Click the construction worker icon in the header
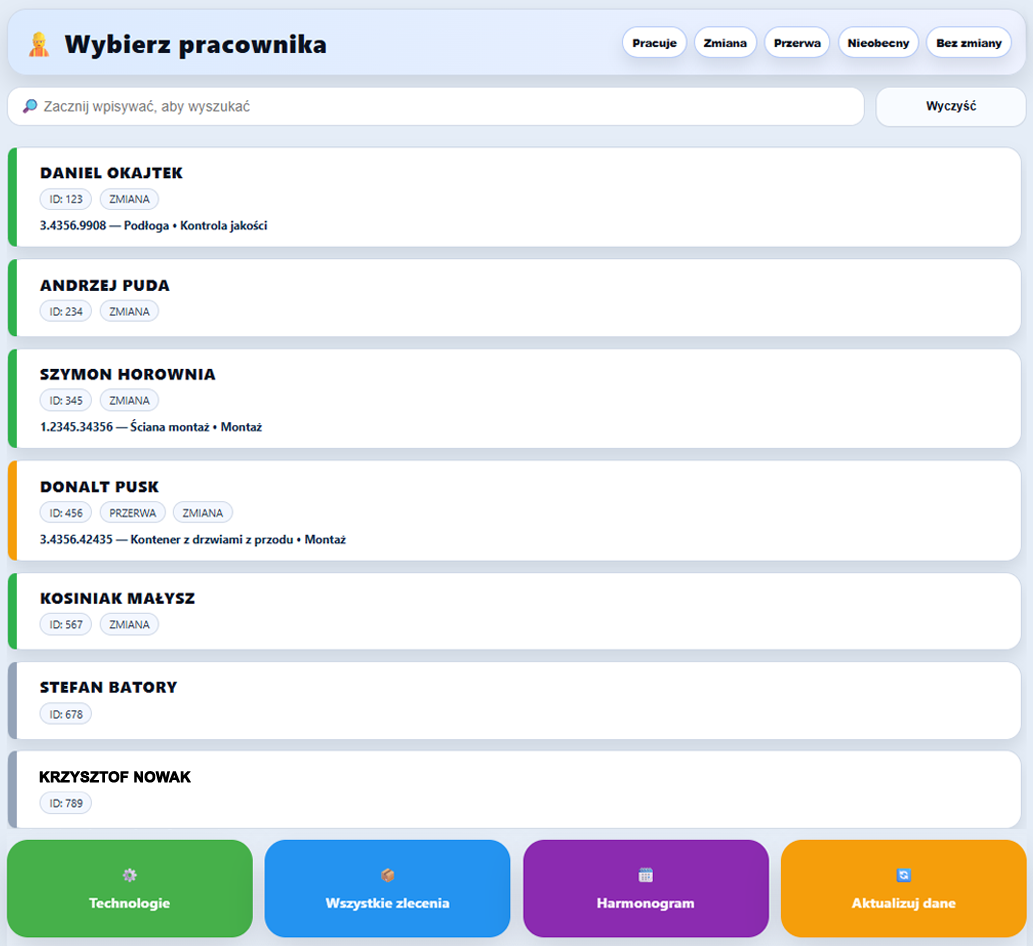Screen dimensions: 1033x946 click(38, 42)
